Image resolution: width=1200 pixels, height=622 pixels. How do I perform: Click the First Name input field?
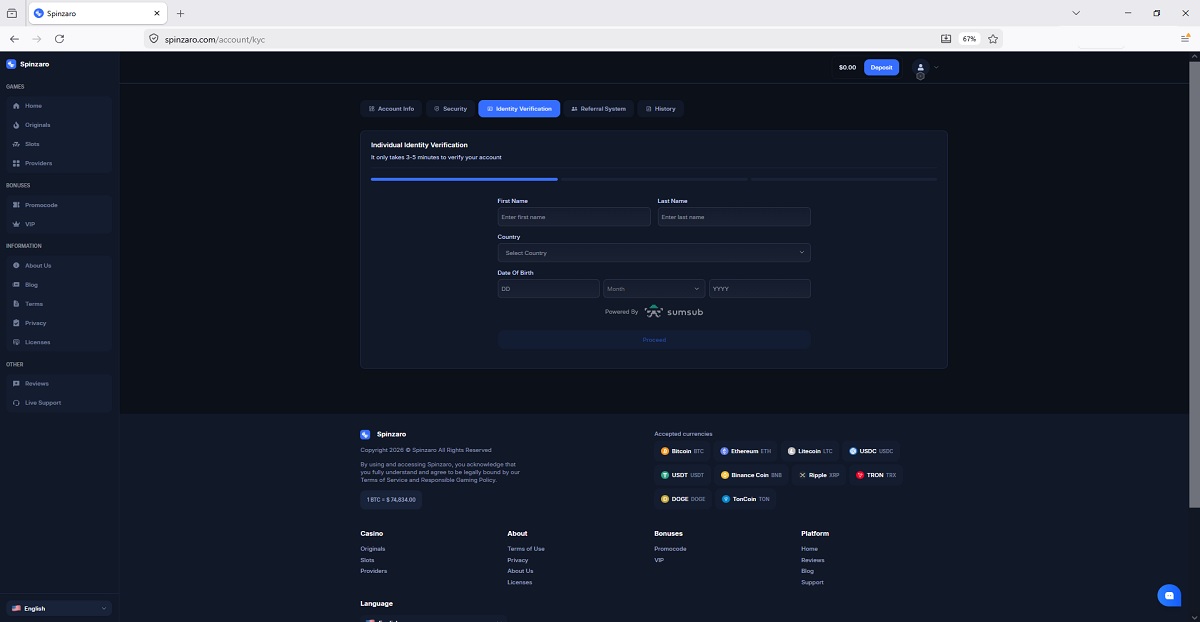(x=573, y=217)
